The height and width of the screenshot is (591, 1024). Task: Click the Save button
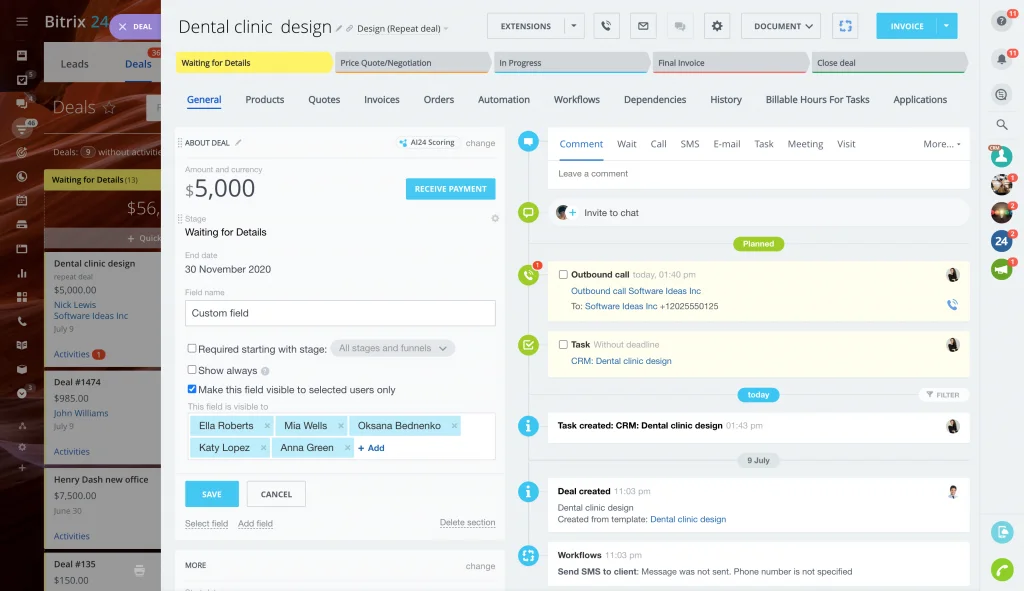[212, 494]
